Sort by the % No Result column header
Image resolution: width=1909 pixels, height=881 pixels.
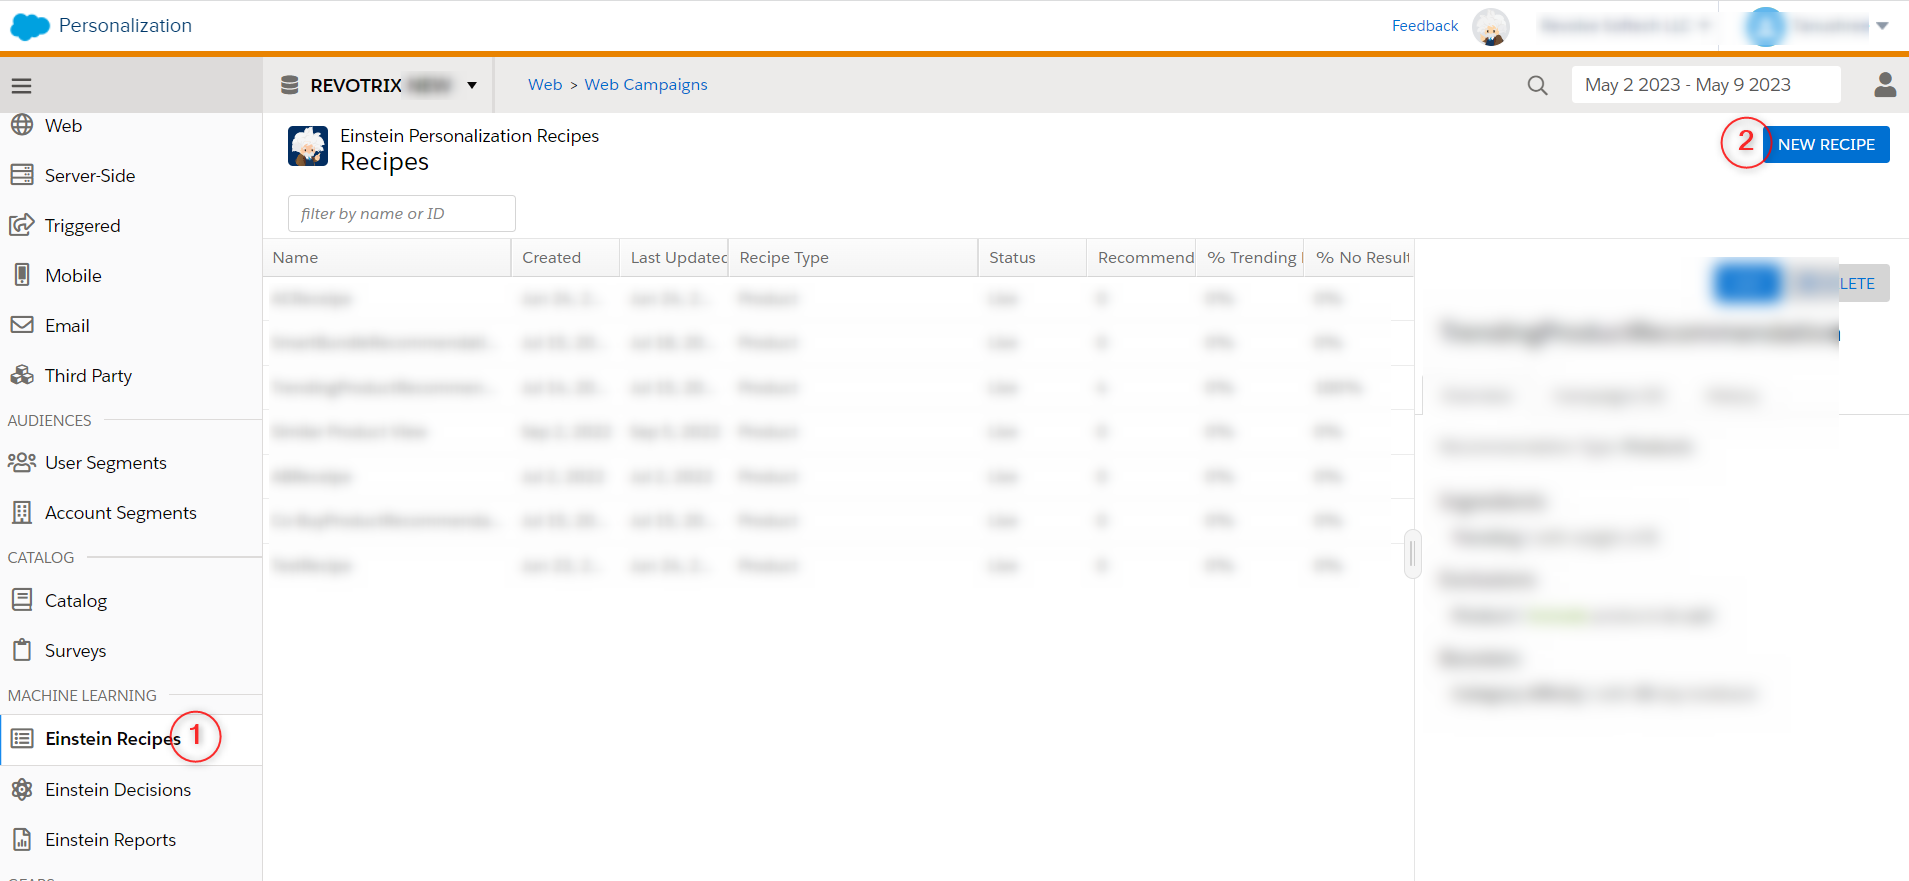tap(1360, 257)
